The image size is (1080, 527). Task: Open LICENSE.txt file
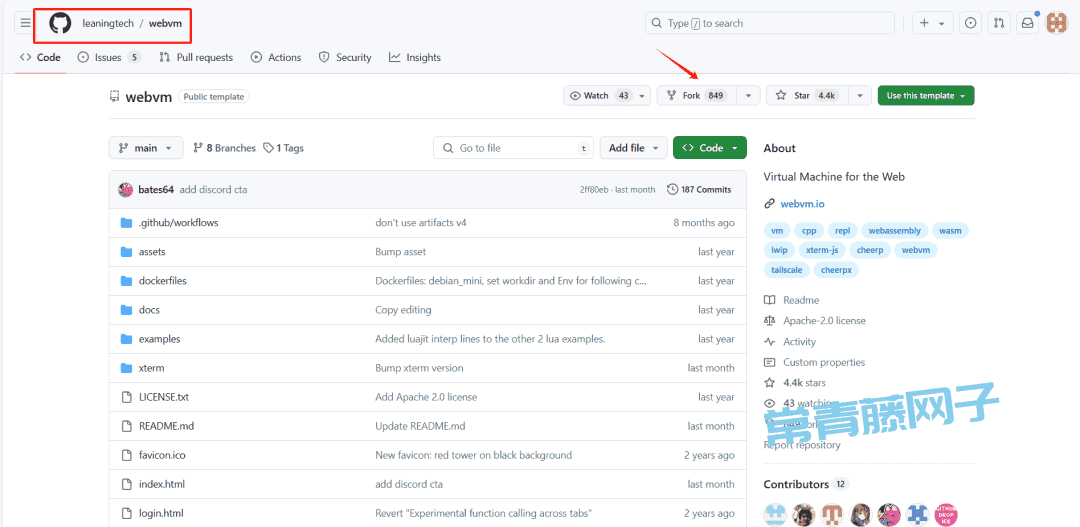coord(164,397)
